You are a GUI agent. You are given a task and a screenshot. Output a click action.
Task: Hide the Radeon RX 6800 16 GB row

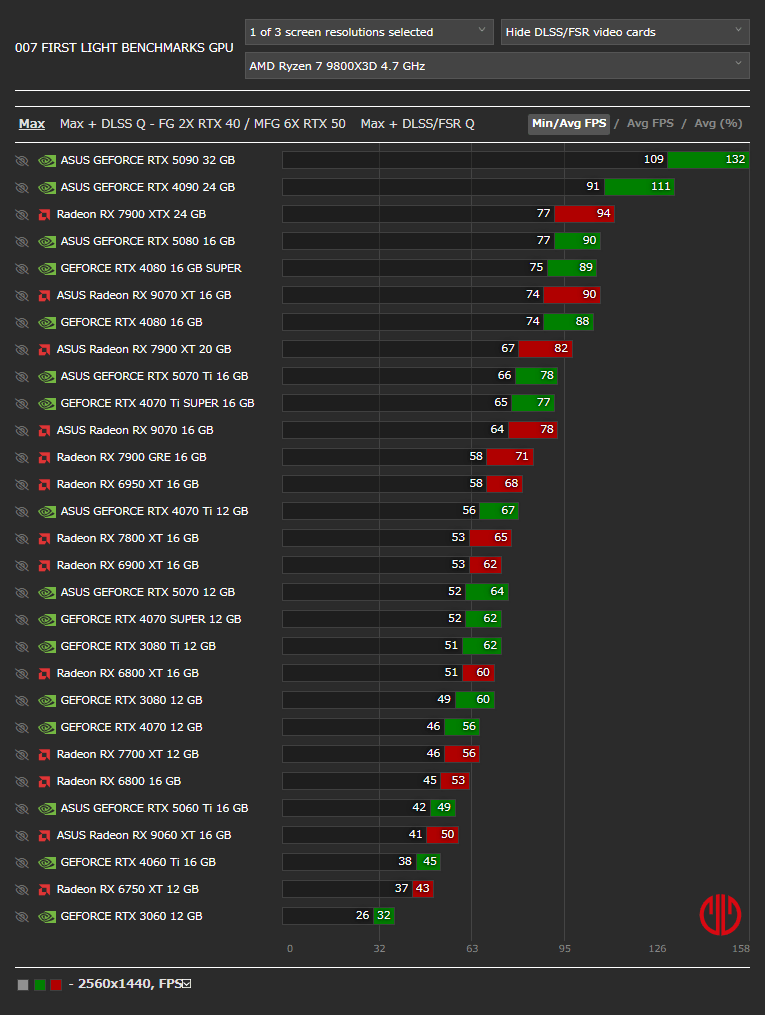(22, 782)
